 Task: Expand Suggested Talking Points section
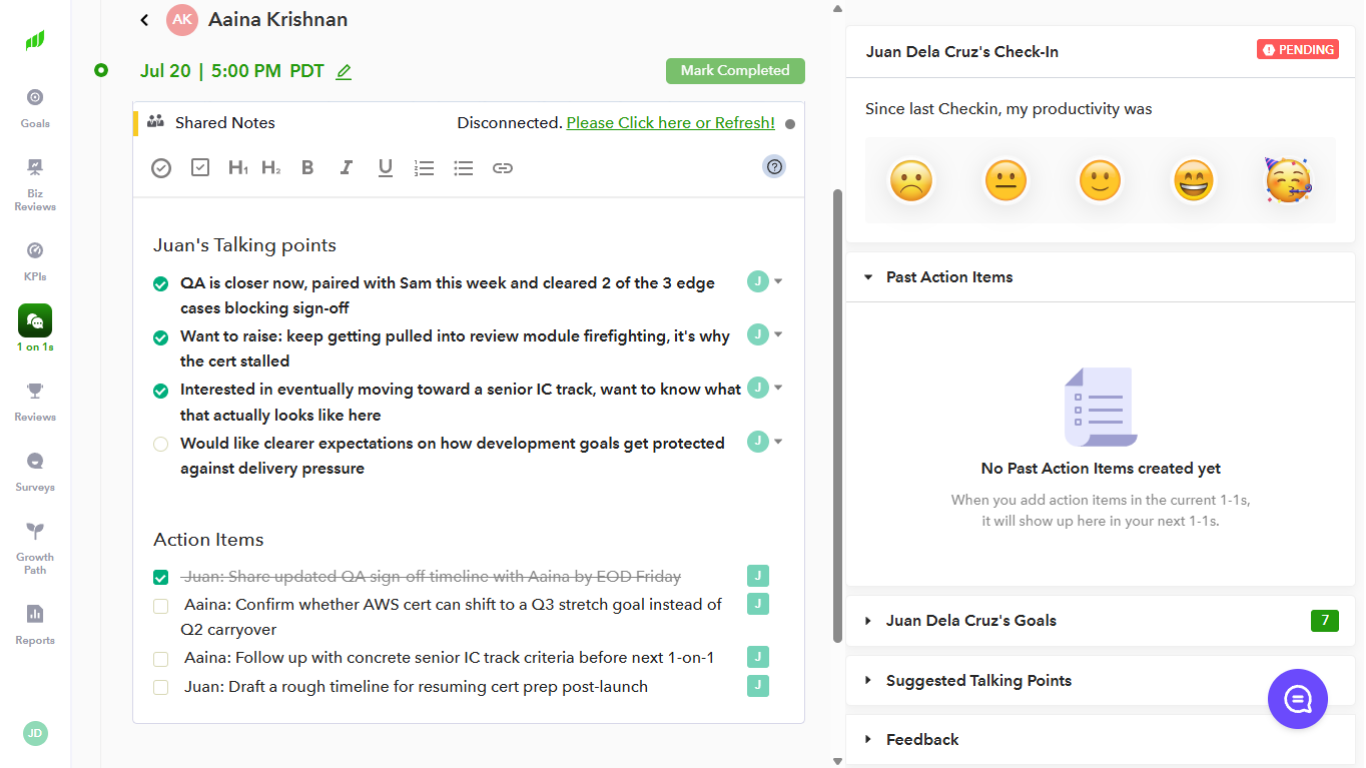pos(868,681)
